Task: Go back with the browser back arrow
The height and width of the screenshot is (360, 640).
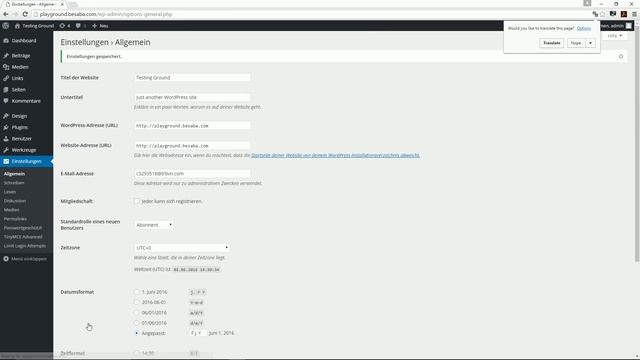Action: [x=6, y=14]
